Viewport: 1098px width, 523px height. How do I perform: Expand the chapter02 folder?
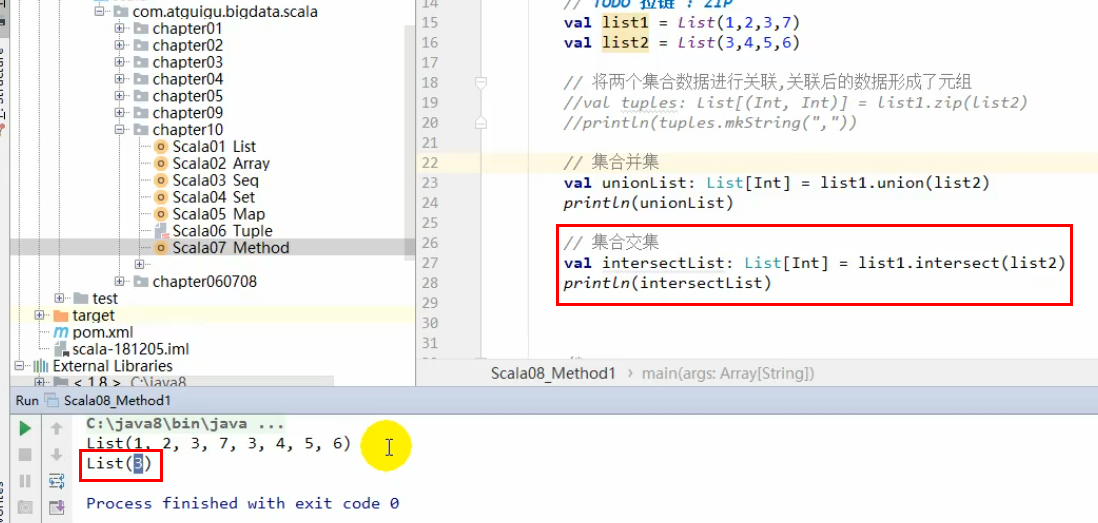(x=120, y=46)
